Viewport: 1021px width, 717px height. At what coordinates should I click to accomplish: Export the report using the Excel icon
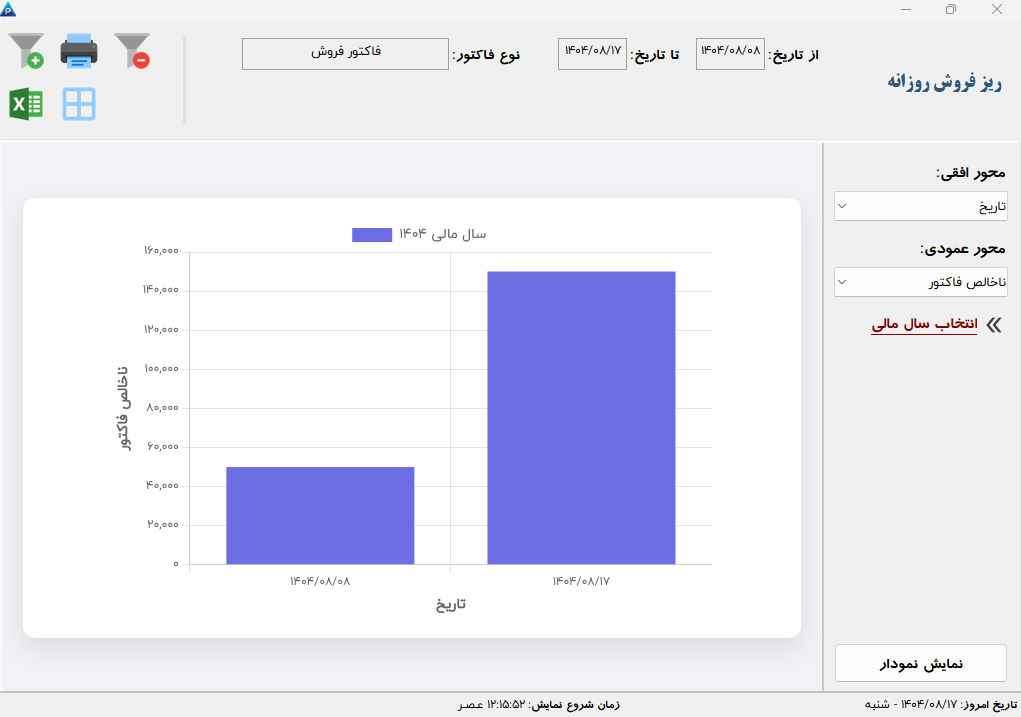(x=26, y=104)
